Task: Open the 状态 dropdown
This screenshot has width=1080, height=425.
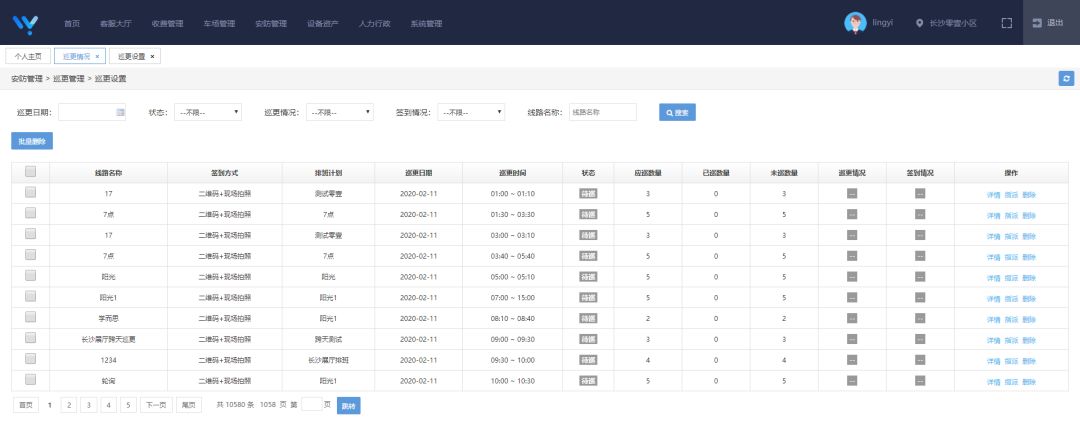Action: 208,112
